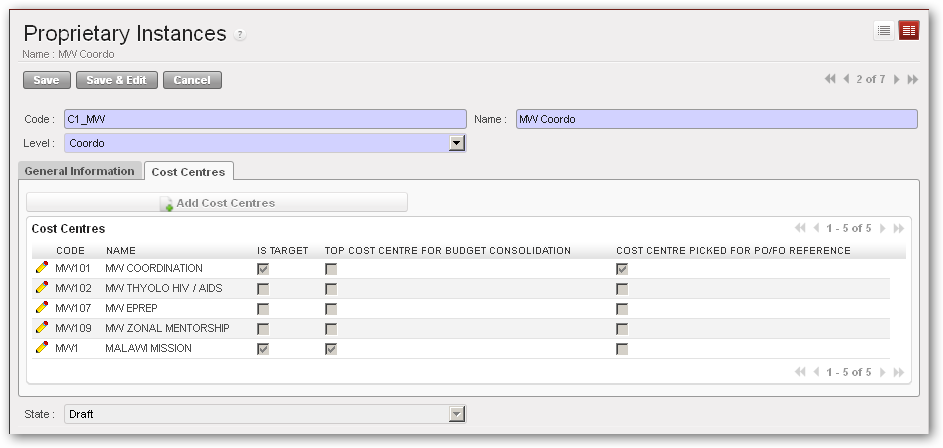This screenshot has width=943, height=448.
Task: Open the State dropdown
Action: (x=457, y=413)
